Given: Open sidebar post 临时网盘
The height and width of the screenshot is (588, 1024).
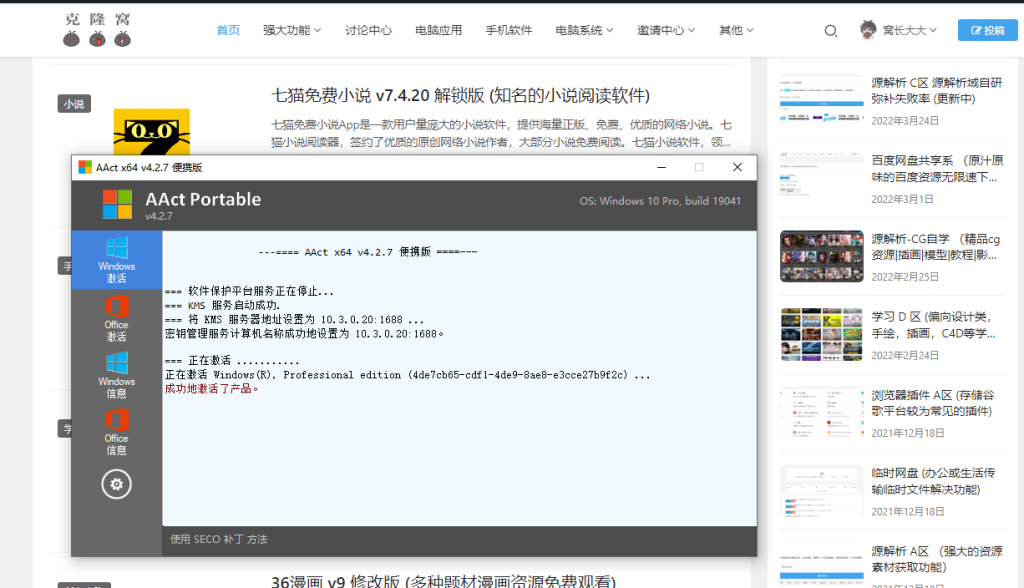Looking at the screenshot, I should click(x=933, y=481).
